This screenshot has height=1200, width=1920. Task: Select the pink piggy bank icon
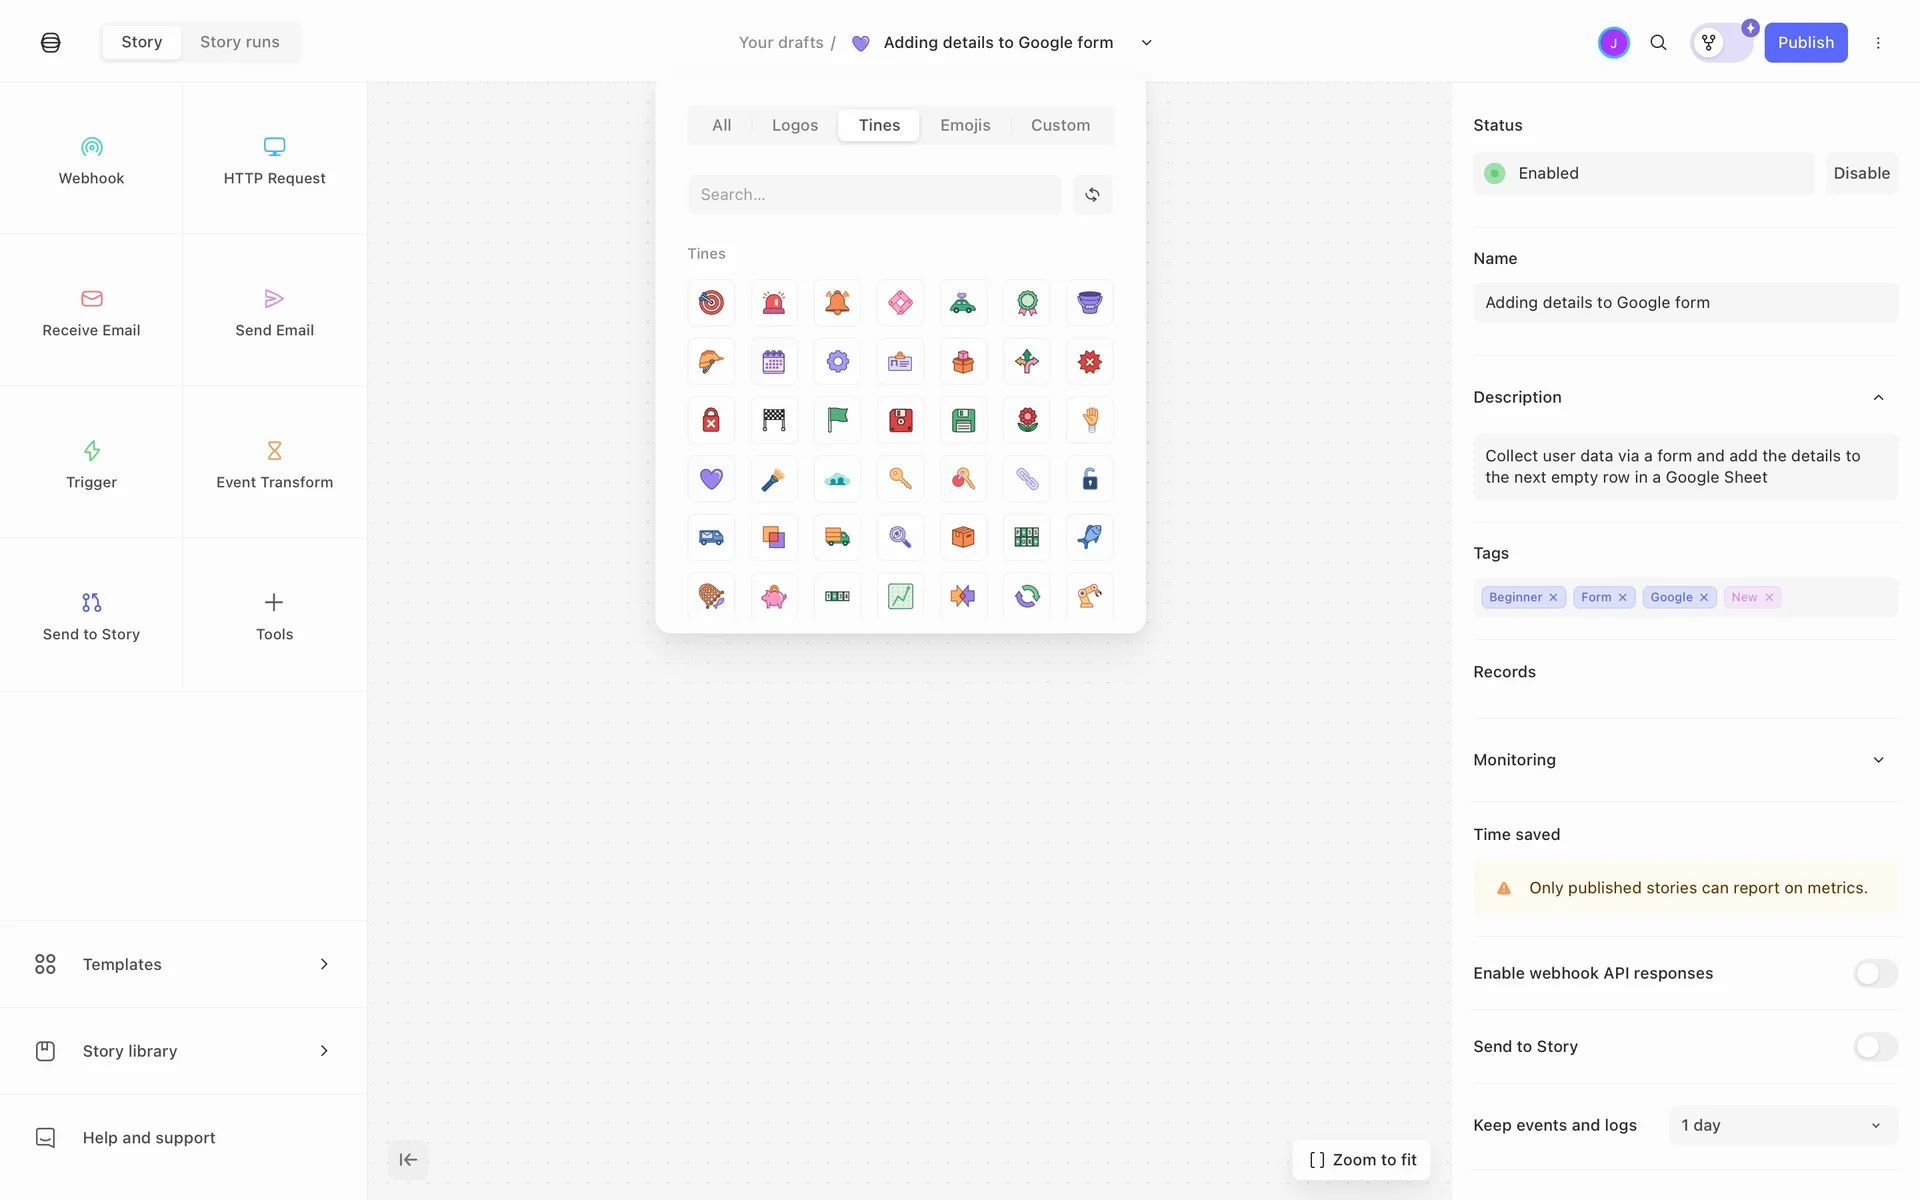tap(774, 597)
